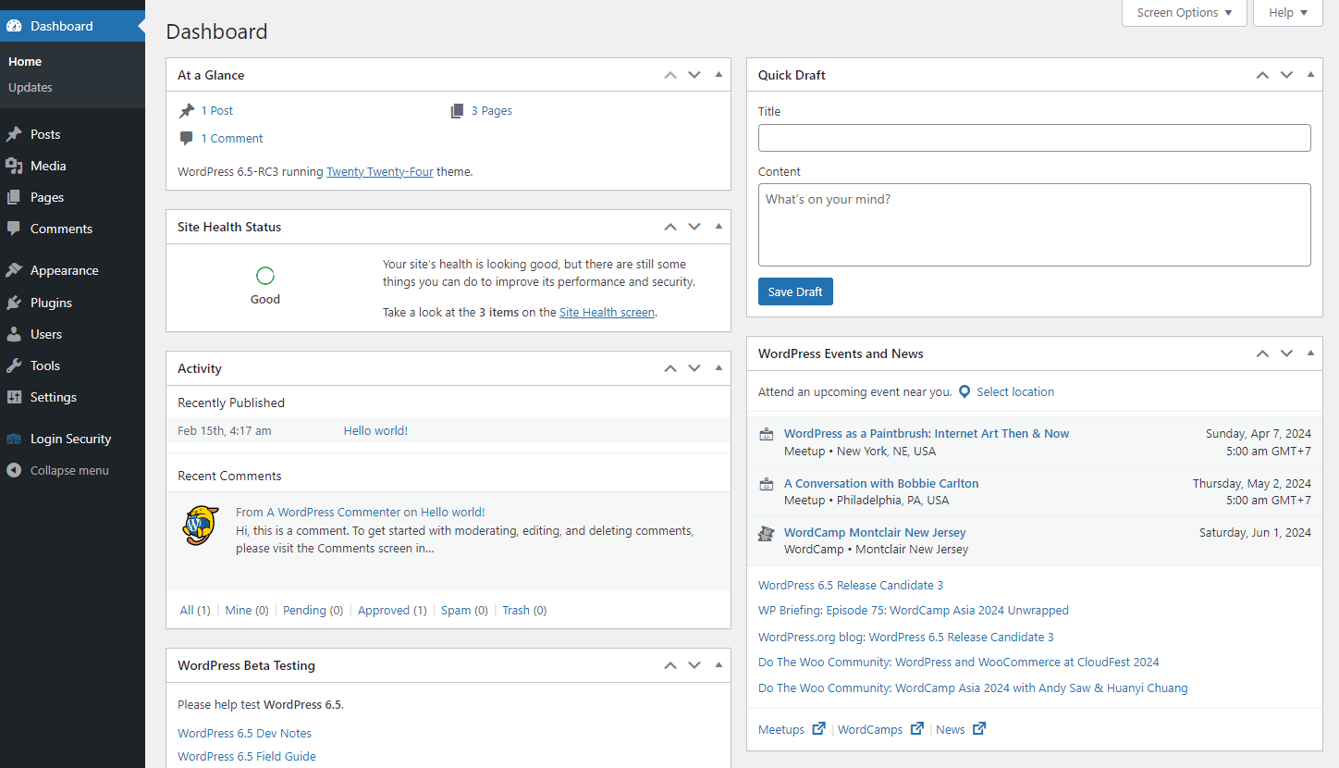This screenshot has width=1339, height=768.
Task: Click inside the Quick Draft Title field
Action: tap(1034, 138)
